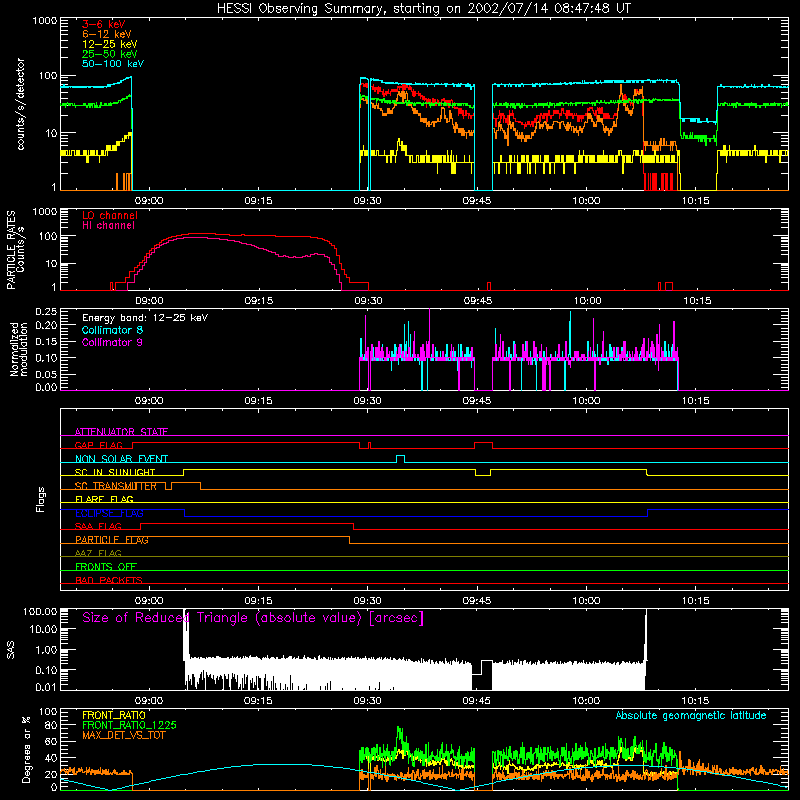
Task: Select the FLARE_FLAG label
Action: click(104, 499)
